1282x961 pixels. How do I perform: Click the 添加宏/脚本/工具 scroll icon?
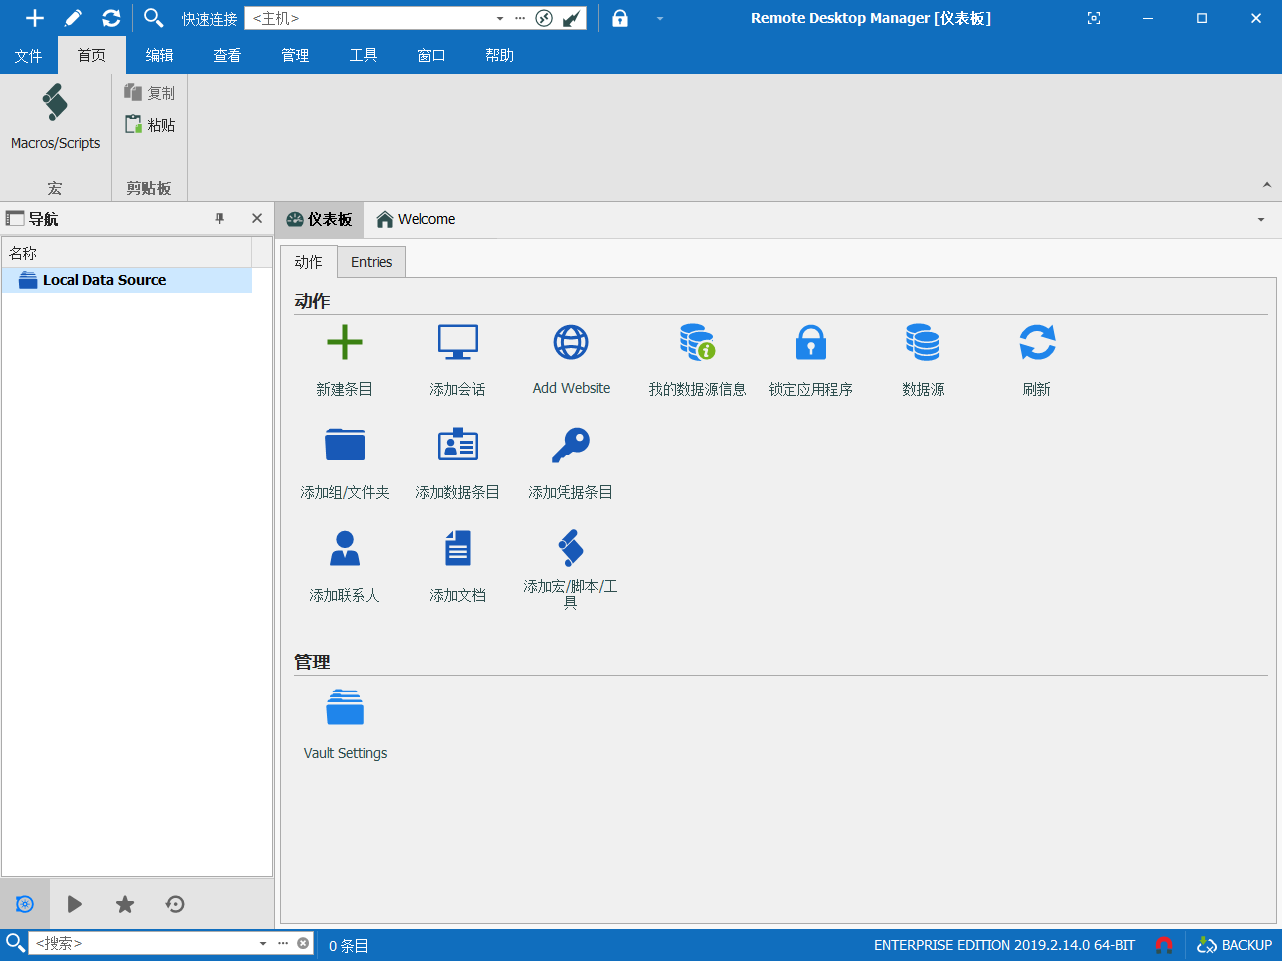point(571,548)
